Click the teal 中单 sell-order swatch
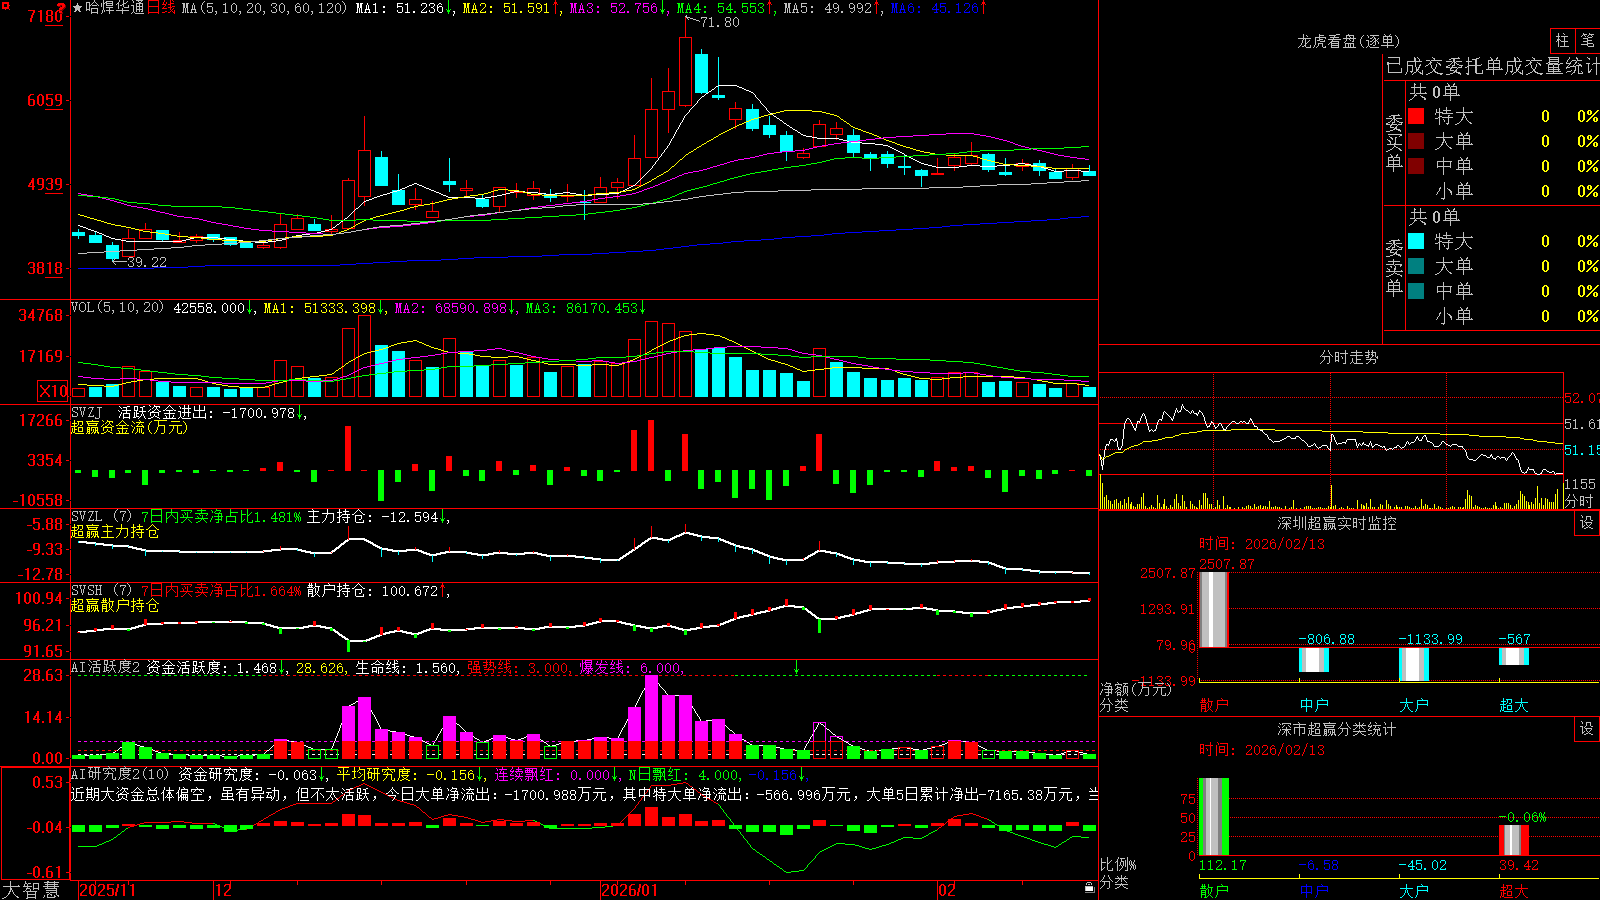Image resolution: width=1600 pixels, height=900 pixels. [x=1416, y=291]
